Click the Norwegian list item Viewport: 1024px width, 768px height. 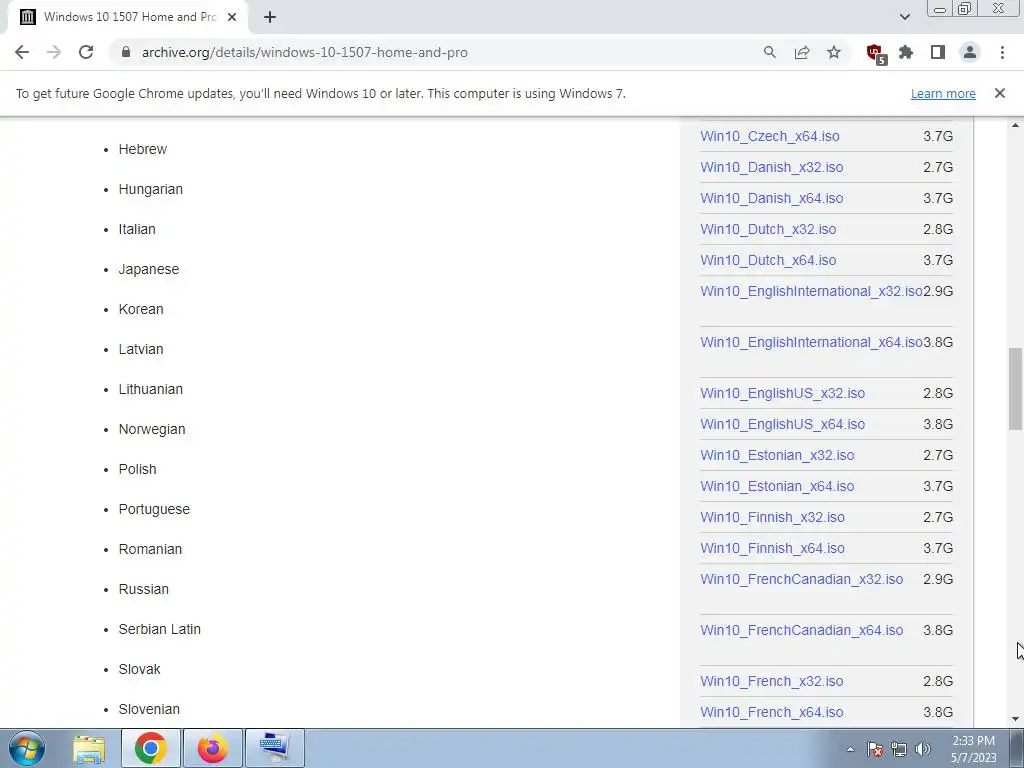point(152,429)
